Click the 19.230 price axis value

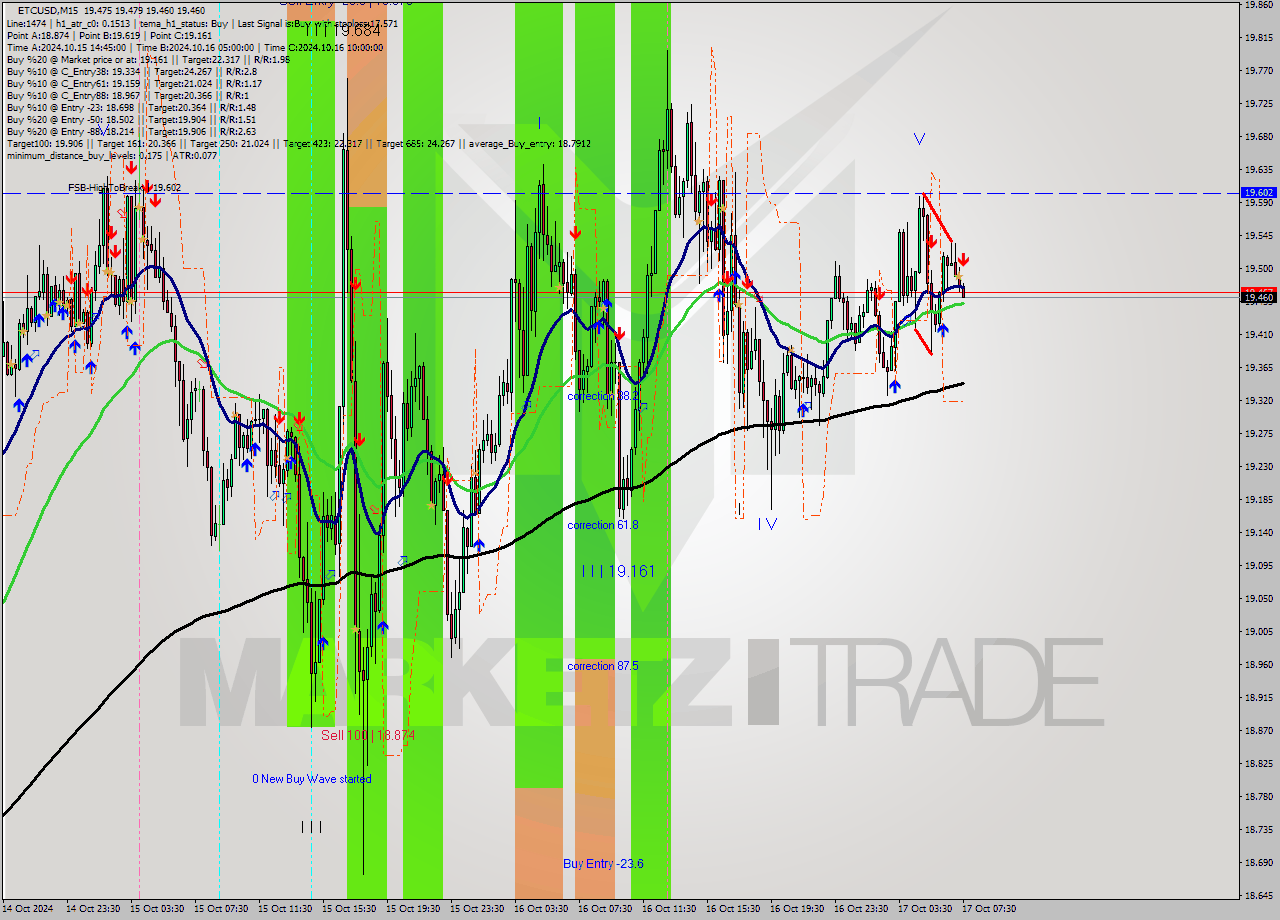(1258, 466)
